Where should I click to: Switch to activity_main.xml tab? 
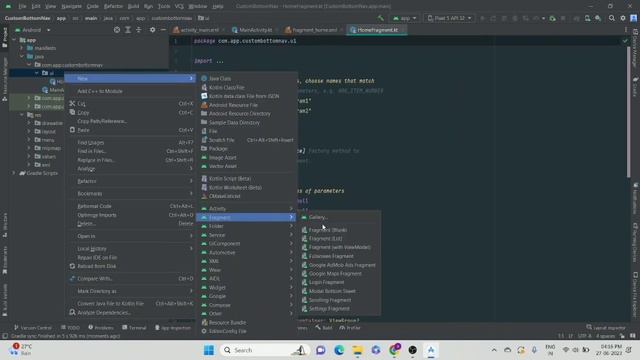click(198, 30)
